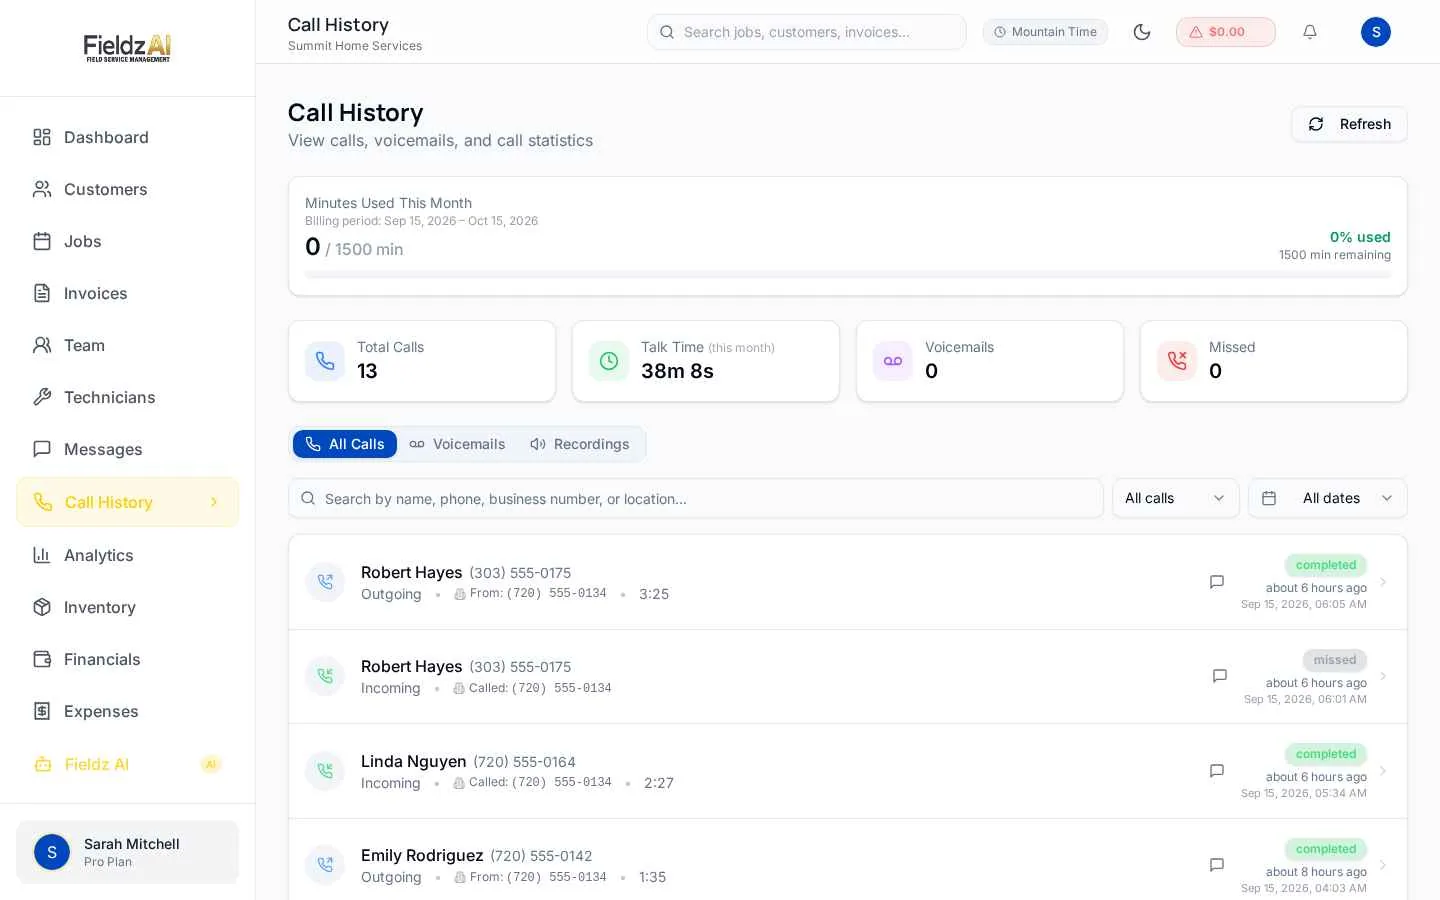Image resolution: width=1440 pixels, height=900 pixels.
Task: Click phone number (303) 555-0175 on outgoing call
Action: 520,573
